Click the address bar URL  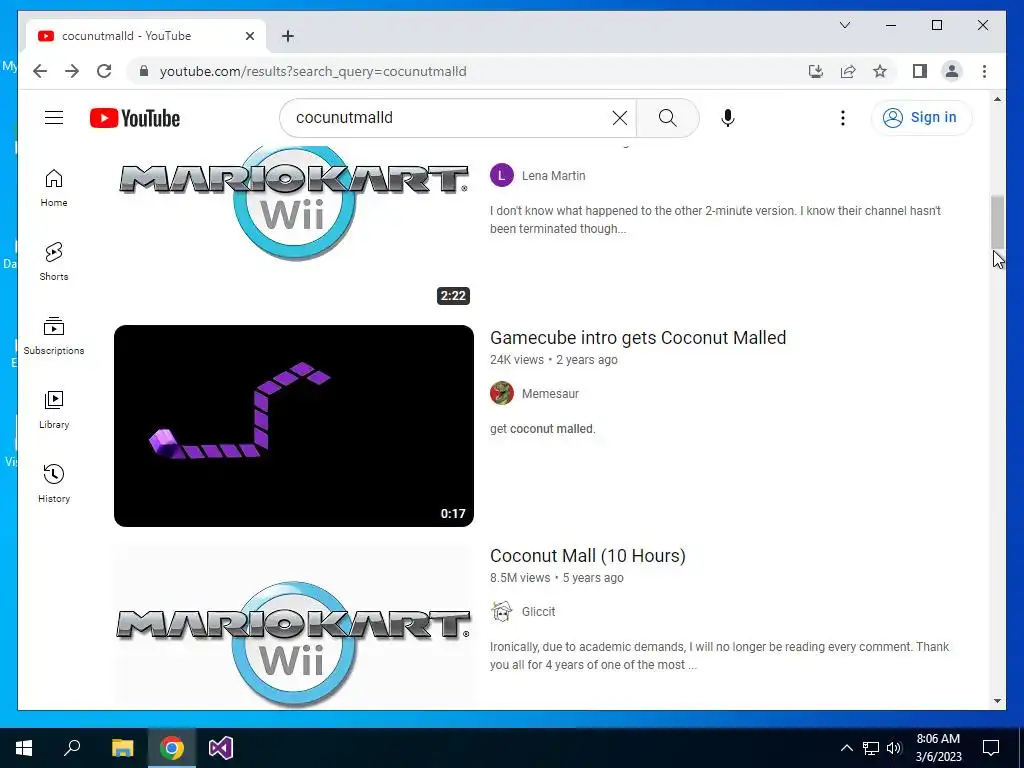[x=313, y=71]
